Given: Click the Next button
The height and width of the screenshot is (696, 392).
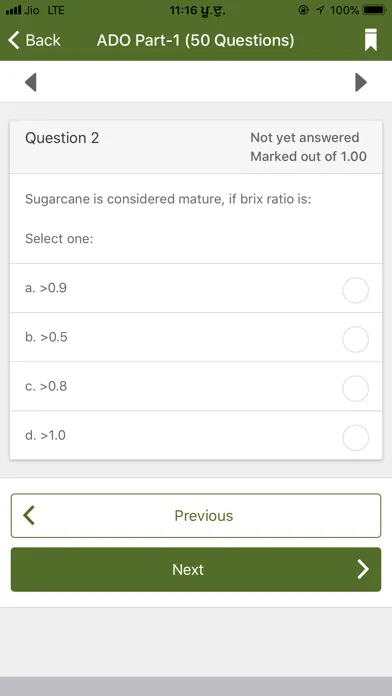Looking at the screenshot, I should (x=196, y=569).
